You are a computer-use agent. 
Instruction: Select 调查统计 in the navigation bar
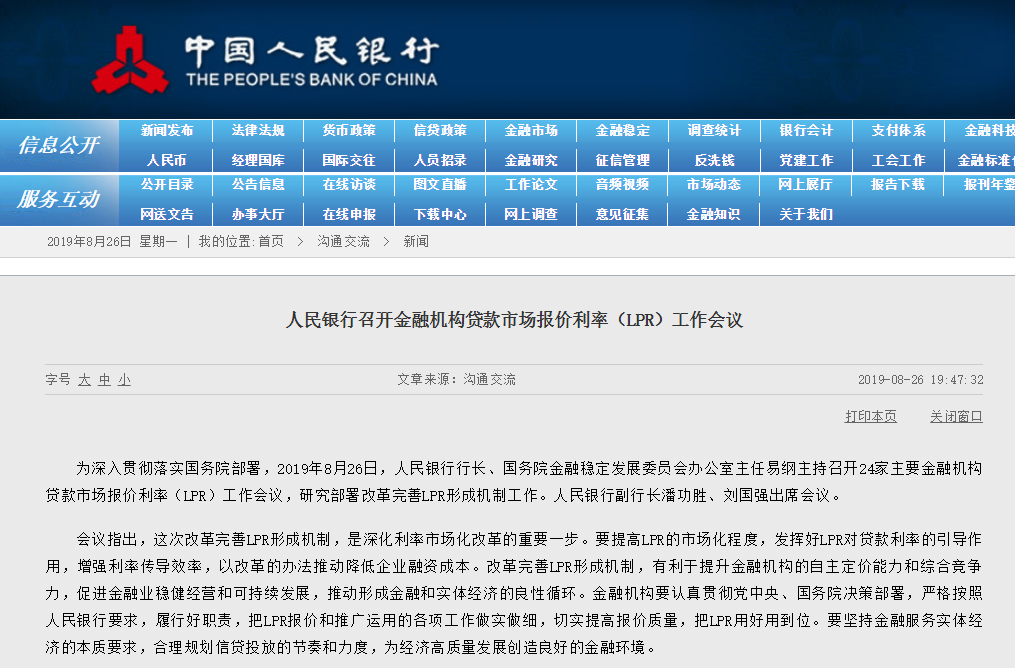click(714, 130)
